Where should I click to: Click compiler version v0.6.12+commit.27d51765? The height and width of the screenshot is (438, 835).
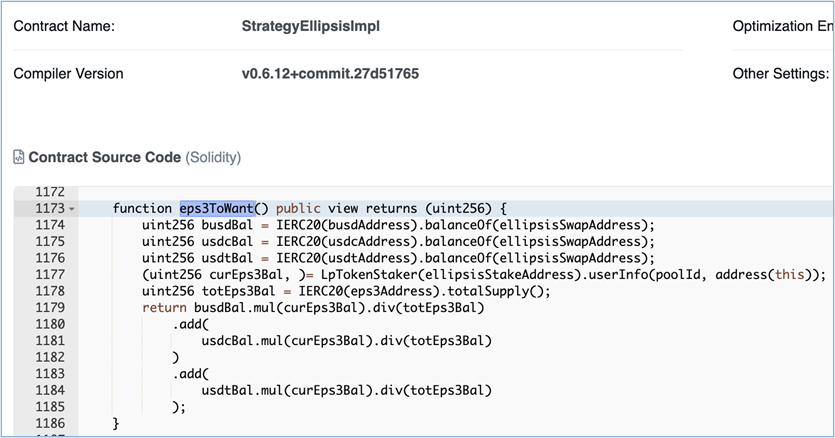pyautogui.click(x=332, y=74)
